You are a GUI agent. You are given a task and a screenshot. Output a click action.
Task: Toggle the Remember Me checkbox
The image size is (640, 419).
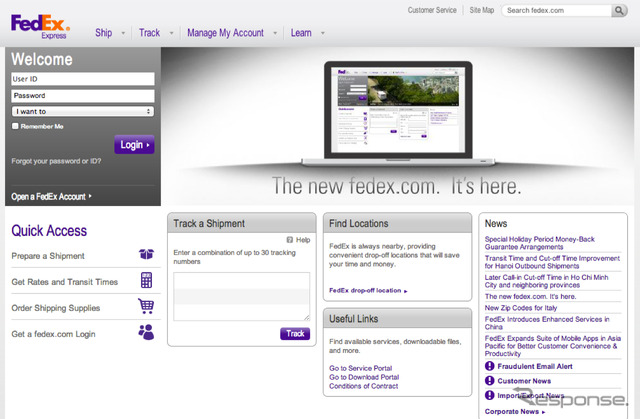click(15, 126)
